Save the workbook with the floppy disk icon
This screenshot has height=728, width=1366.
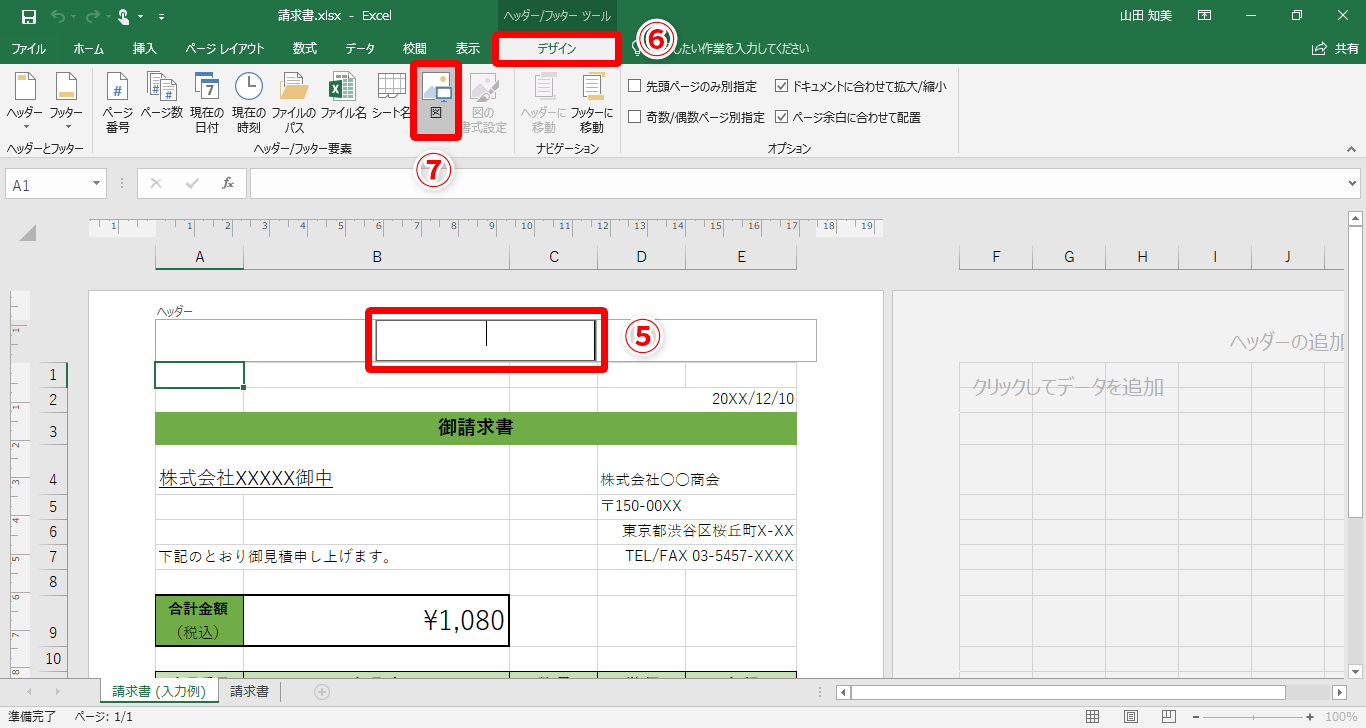28,16
